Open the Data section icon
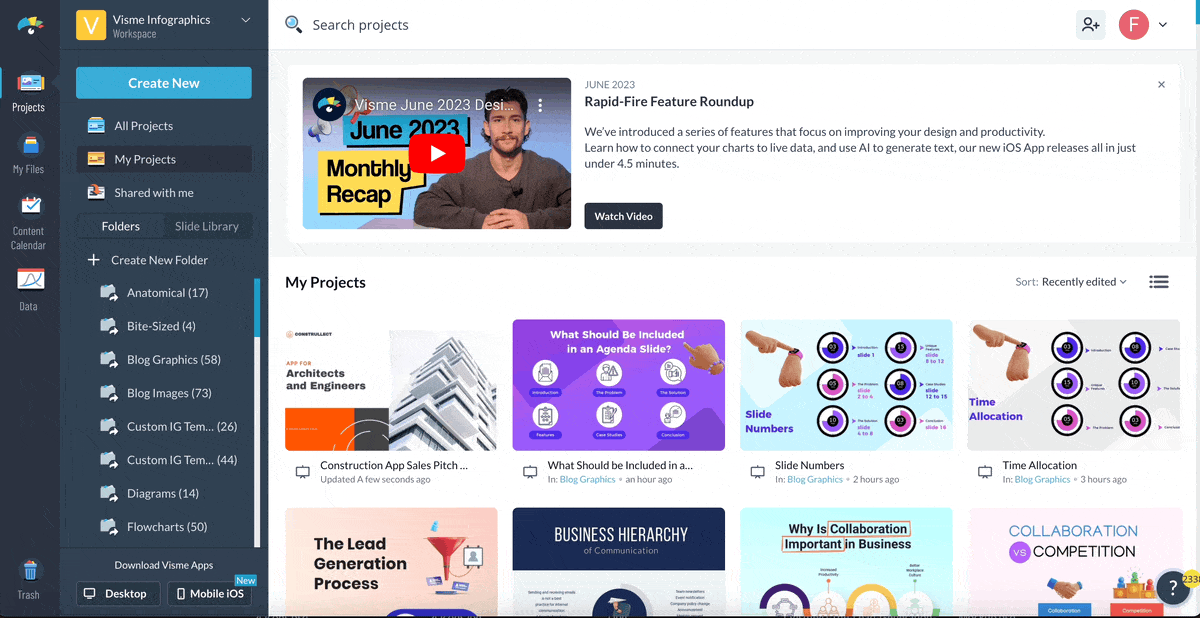 [31, 279]
